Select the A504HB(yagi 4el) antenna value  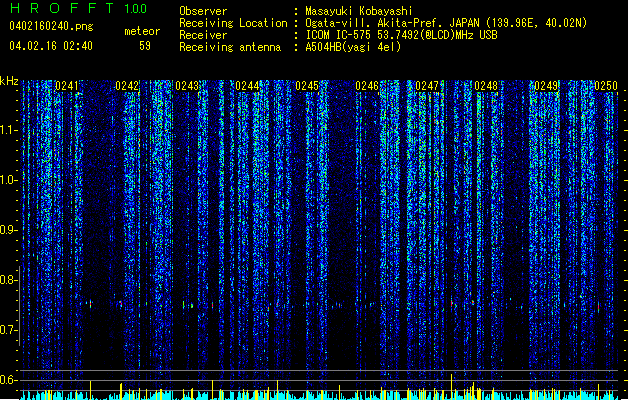[x=353, y=47]
